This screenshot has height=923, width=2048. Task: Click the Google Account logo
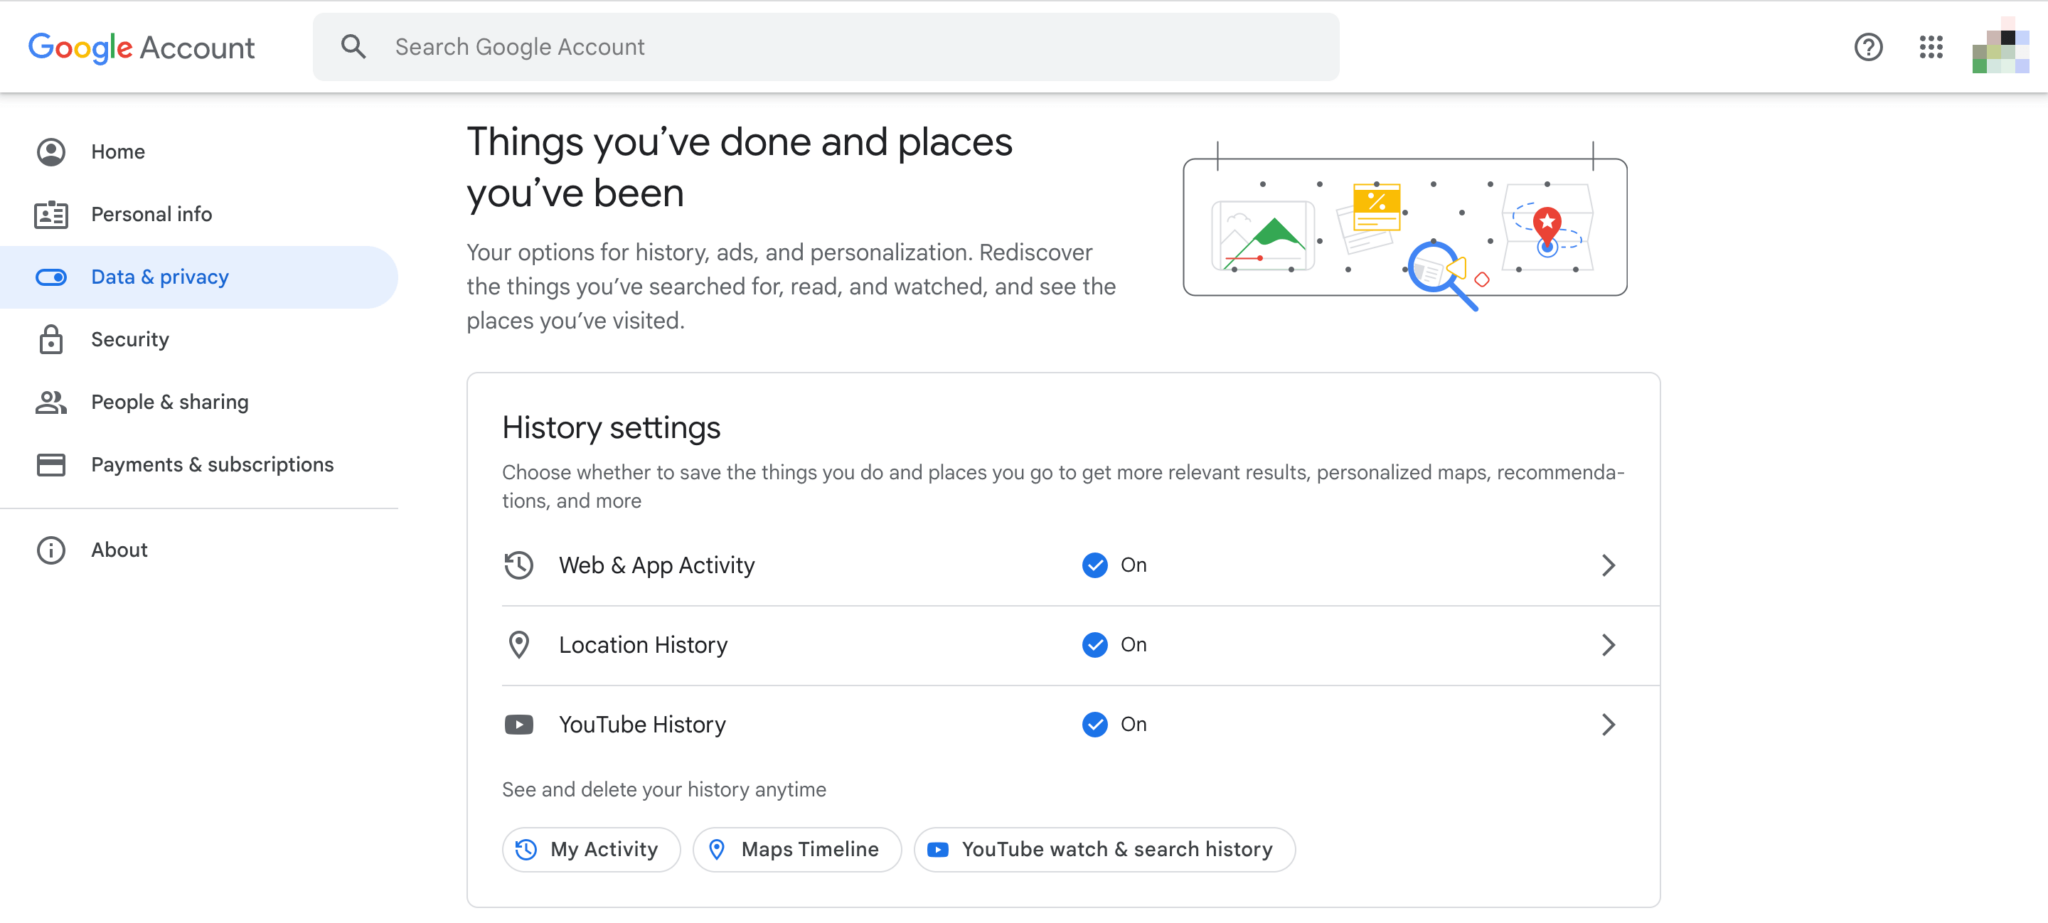(142, 47)
